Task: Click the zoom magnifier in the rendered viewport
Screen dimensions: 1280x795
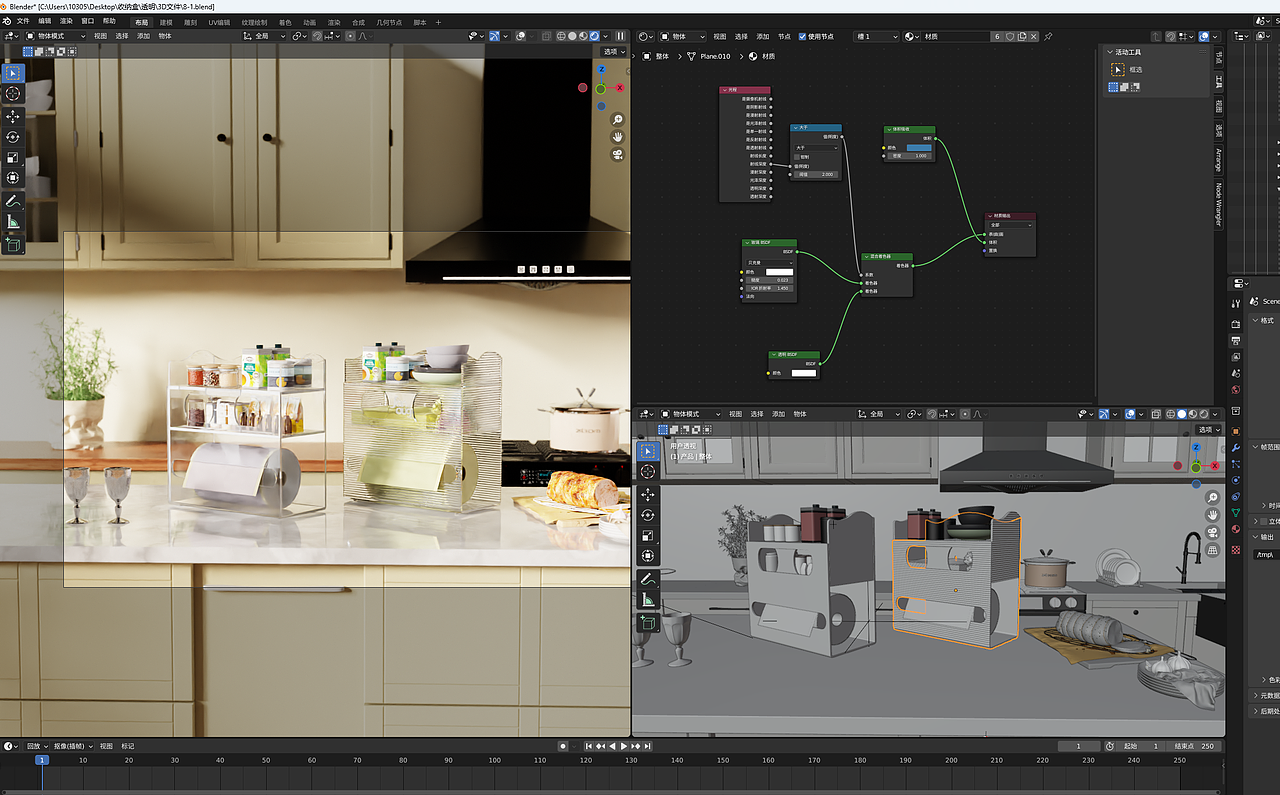Action: click(x=618, y=119)
